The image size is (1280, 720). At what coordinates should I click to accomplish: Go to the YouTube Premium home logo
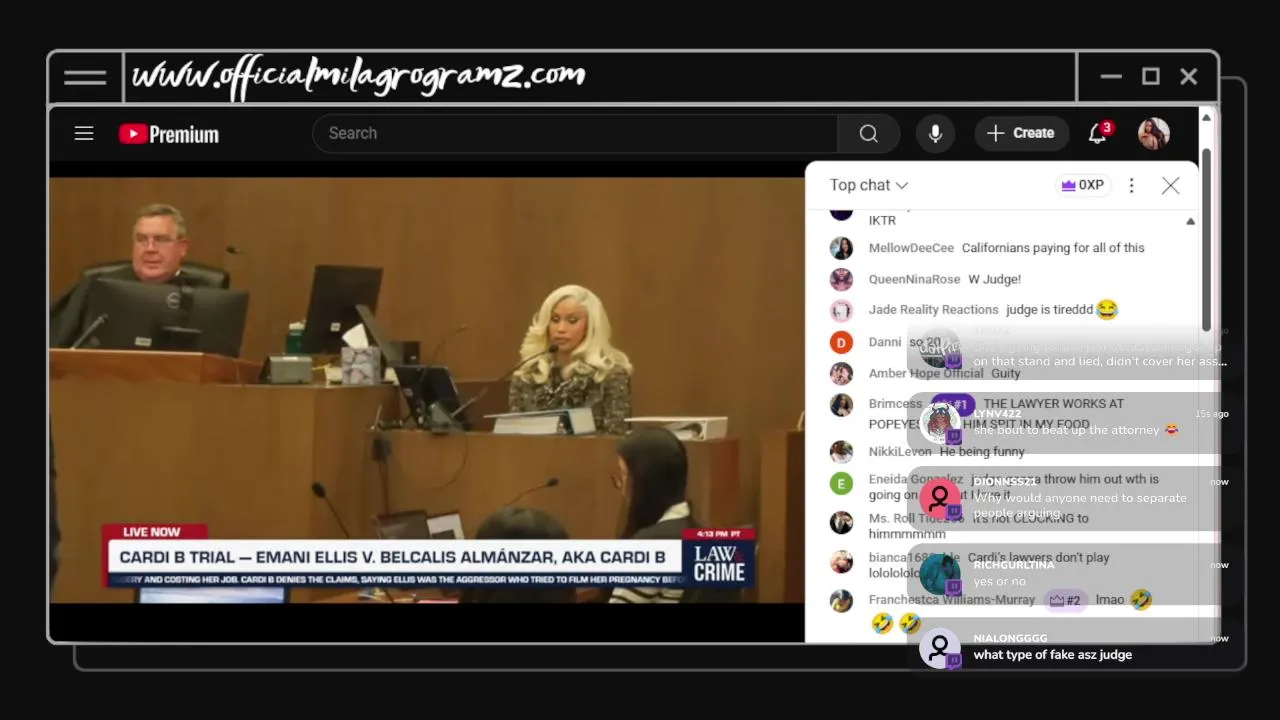pos(168,134)
